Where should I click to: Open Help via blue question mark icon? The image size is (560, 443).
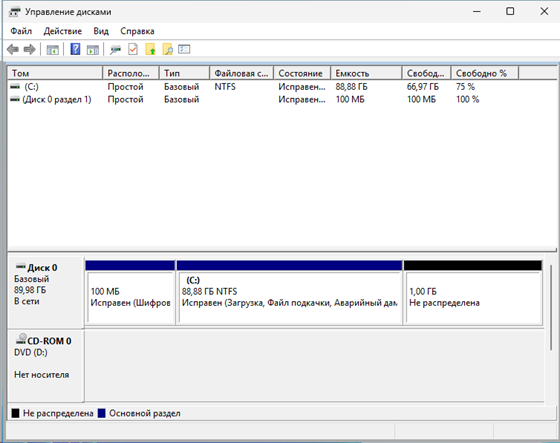pyautogui.click(x=75, y=49)
